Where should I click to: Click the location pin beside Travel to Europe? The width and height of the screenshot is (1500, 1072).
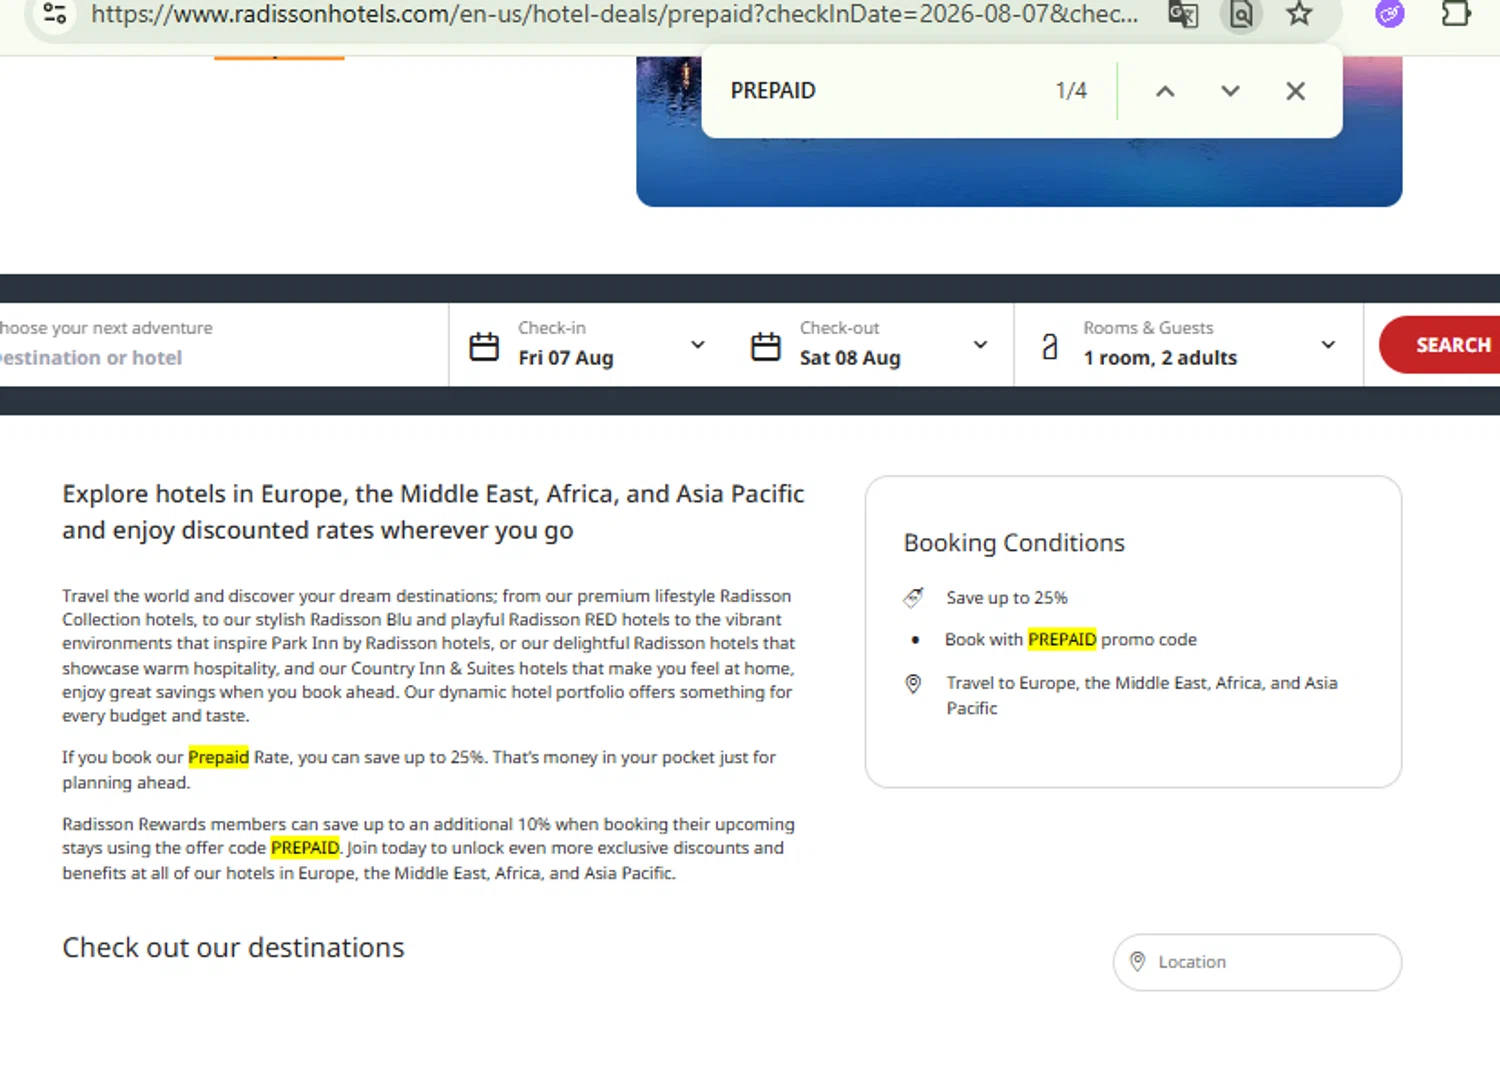click(x=913, y=684)
